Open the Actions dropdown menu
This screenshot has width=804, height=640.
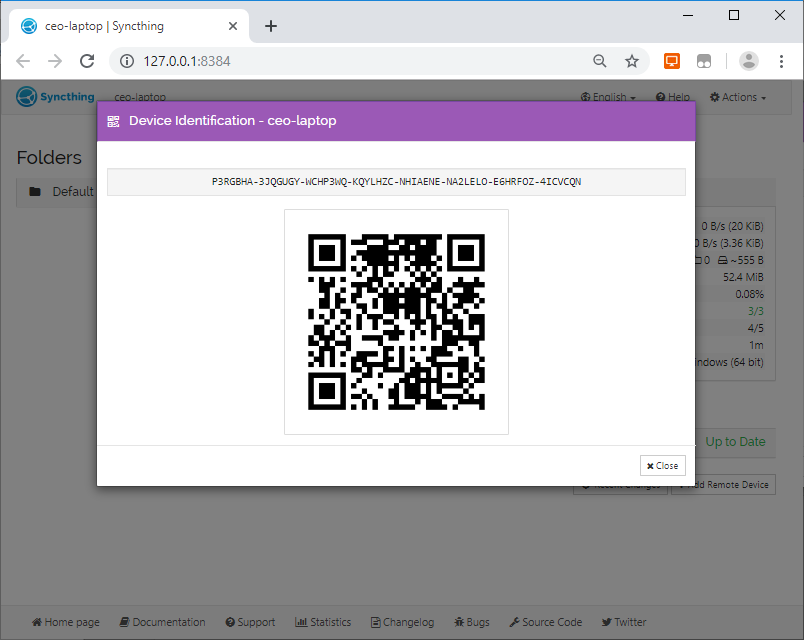point(738,97)
